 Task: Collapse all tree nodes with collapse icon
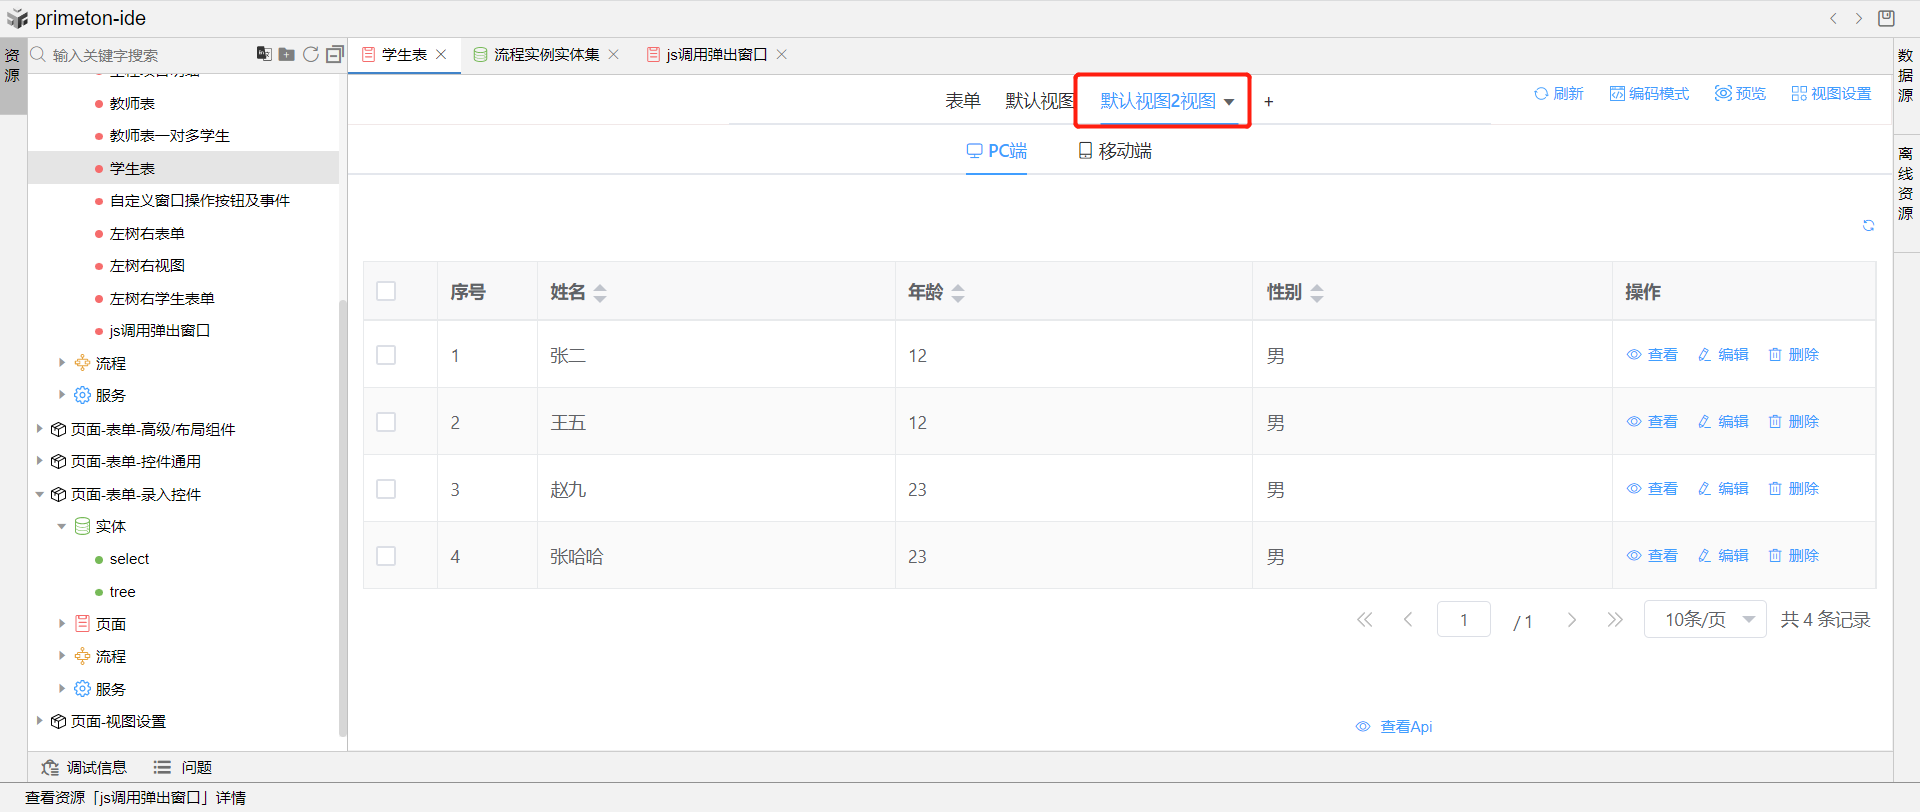coord(335,54)
